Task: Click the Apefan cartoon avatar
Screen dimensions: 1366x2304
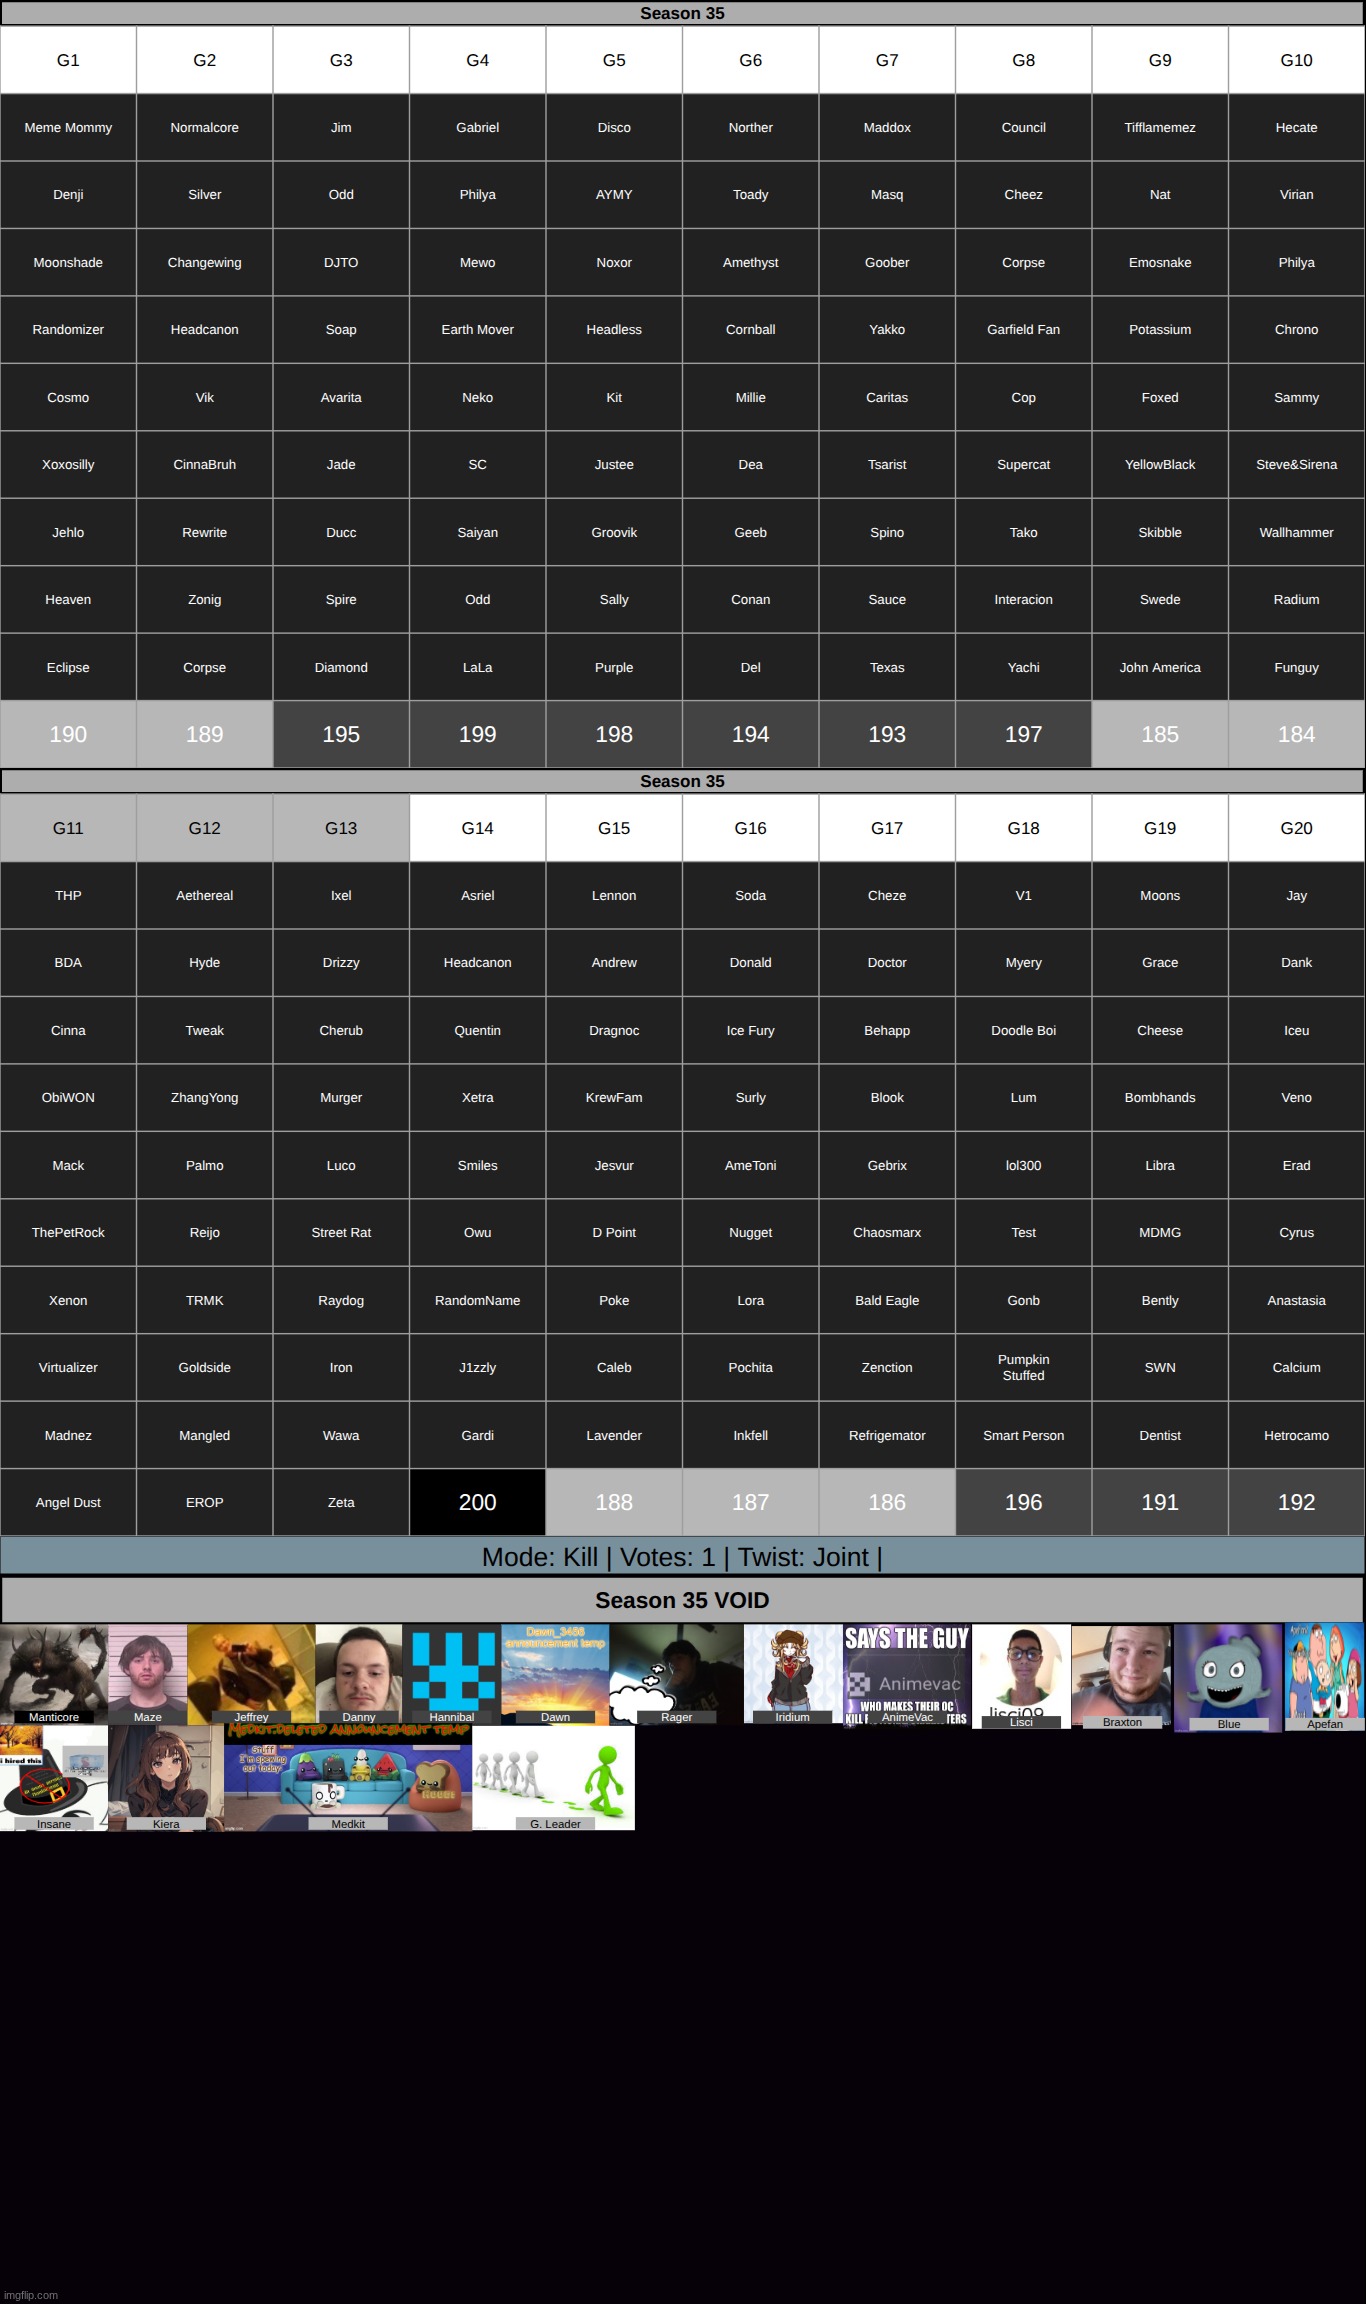Action: point(1324,1676)
